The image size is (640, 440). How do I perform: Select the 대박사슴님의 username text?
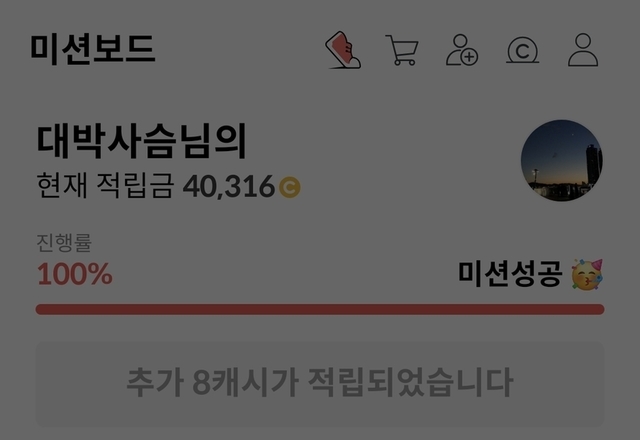coord(142,141)
